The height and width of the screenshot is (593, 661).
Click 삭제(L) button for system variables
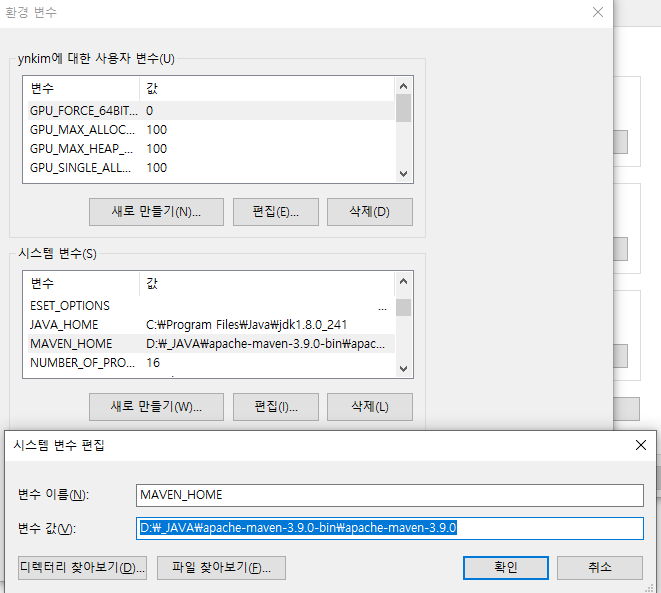point(370,407)
